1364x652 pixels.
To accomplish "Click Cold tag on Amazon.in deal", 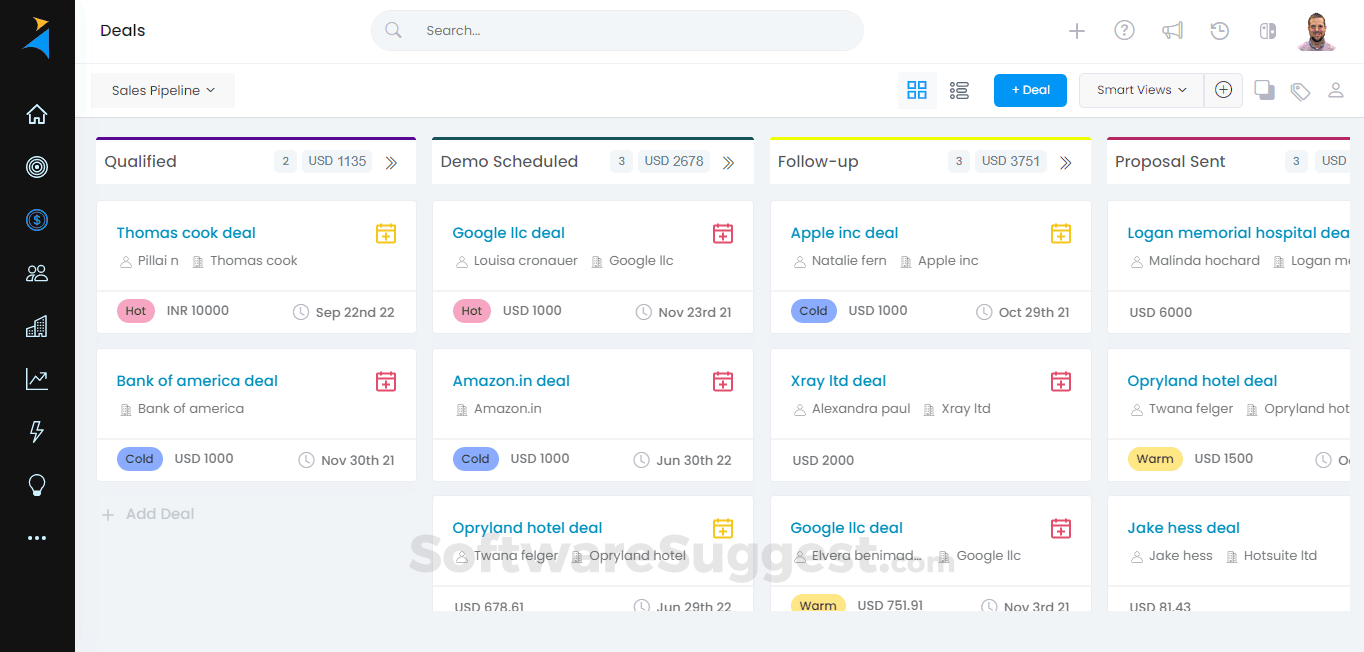I will [x=475, y=459].
